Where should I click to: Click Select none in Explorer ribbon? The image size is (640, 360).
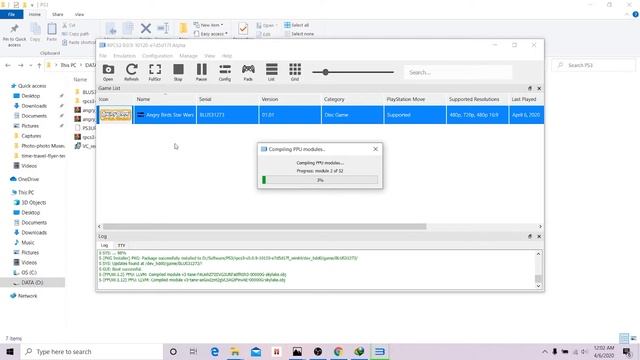click(x=299, y=34)
